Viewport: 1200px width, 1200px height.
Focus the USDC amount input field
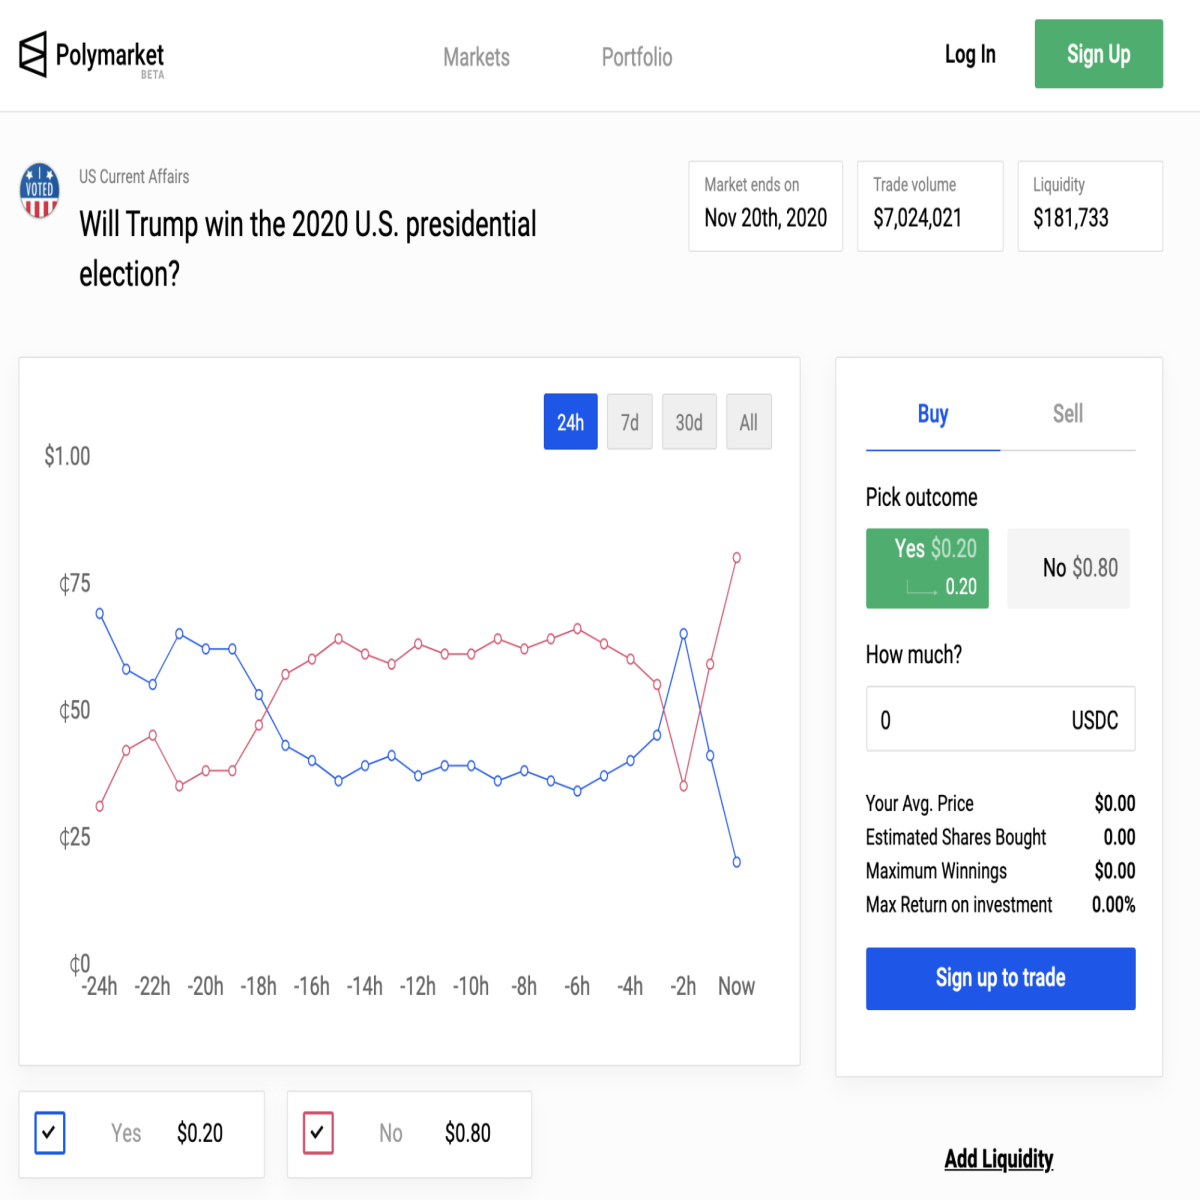1001,719
